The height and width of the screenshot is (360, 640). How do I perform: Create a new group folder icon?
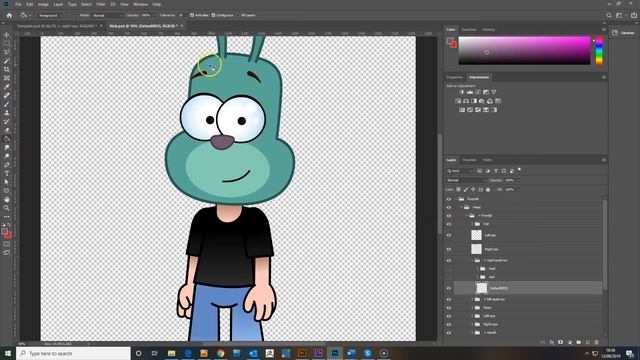point(579,342)
